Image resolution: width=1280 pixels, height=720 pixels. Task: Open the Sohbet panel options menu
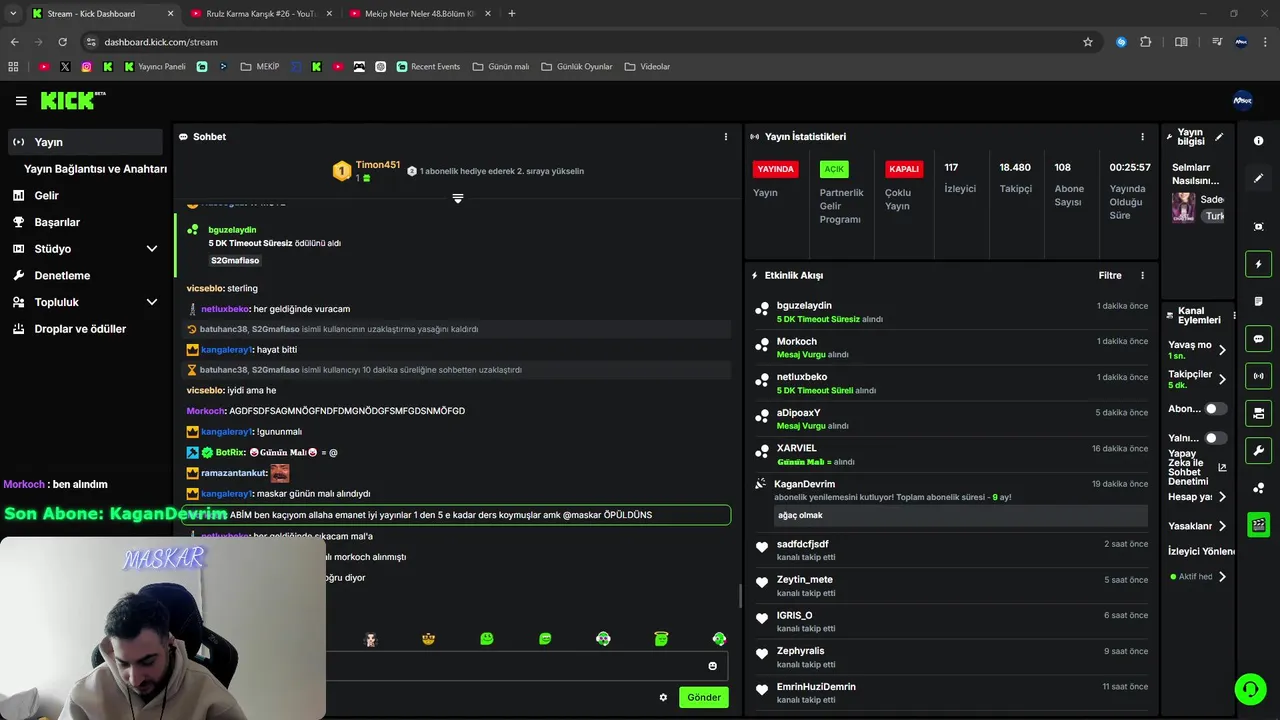(x=726, y=137)
